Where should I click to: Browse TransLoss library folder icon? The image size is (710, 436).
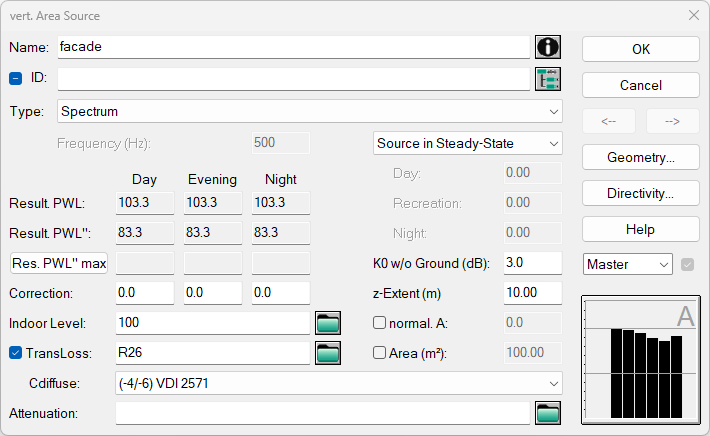[328, 353]
